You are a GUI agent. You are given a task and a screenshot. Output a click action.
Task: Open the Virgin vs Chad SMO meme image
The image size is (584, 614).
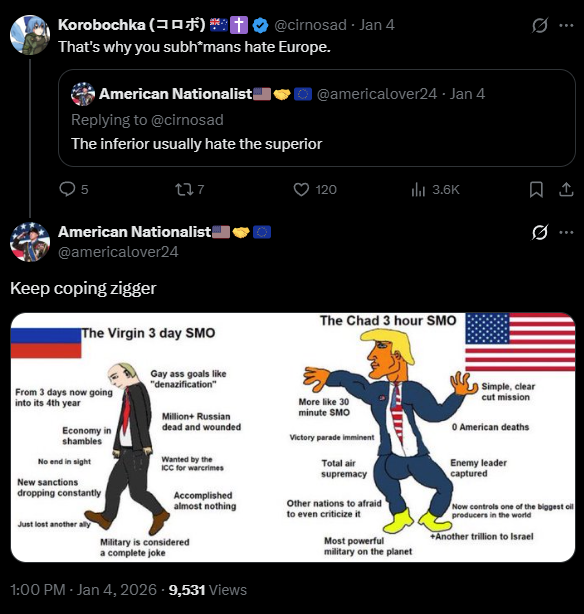(x=293, y=437)
